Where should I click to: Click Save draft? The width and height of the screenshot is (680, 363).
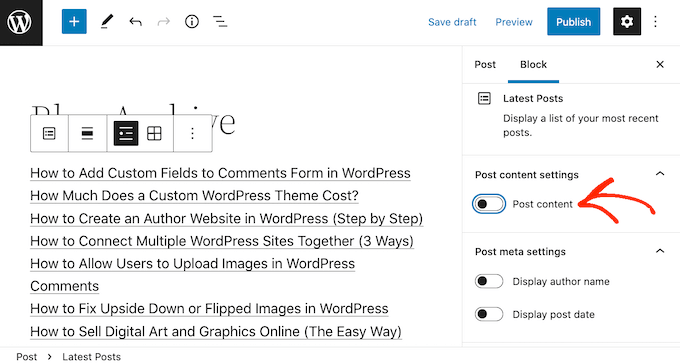tap(452, 22)
